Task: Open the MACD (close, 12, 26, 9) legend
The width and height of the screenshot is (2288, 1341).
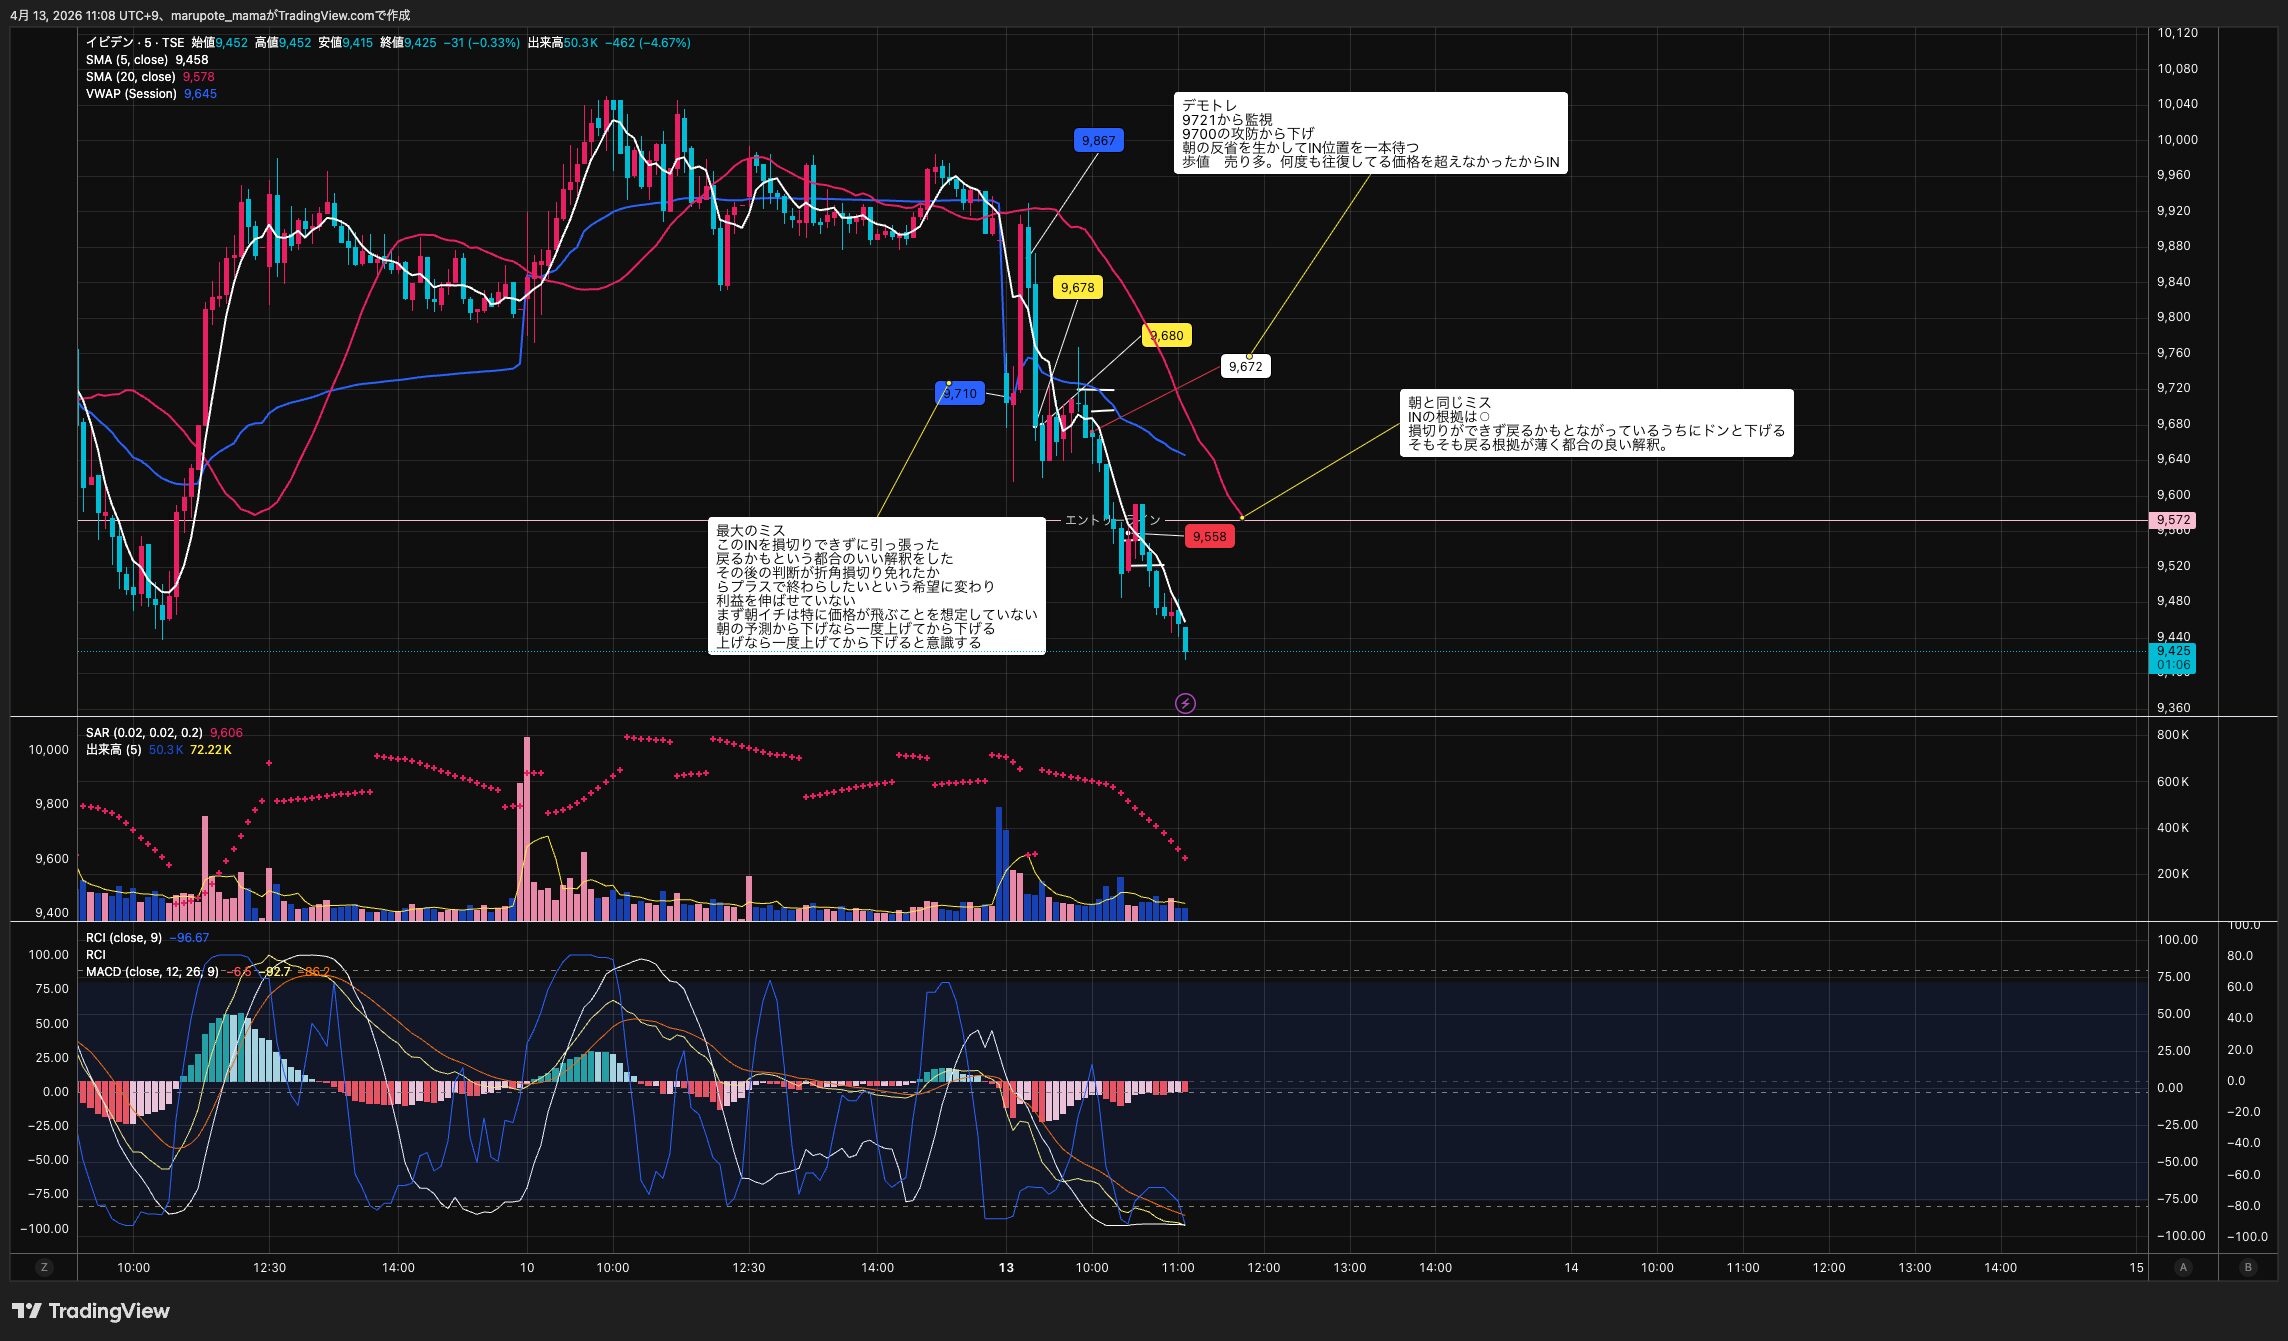Action: pyautogui.click(x=151, y=972)
